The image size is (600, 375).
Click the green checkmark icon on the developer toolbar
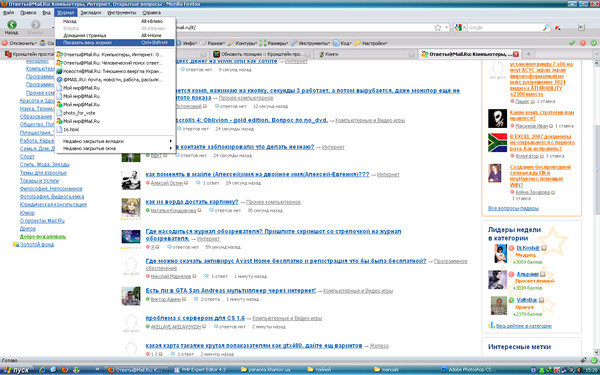572,43
